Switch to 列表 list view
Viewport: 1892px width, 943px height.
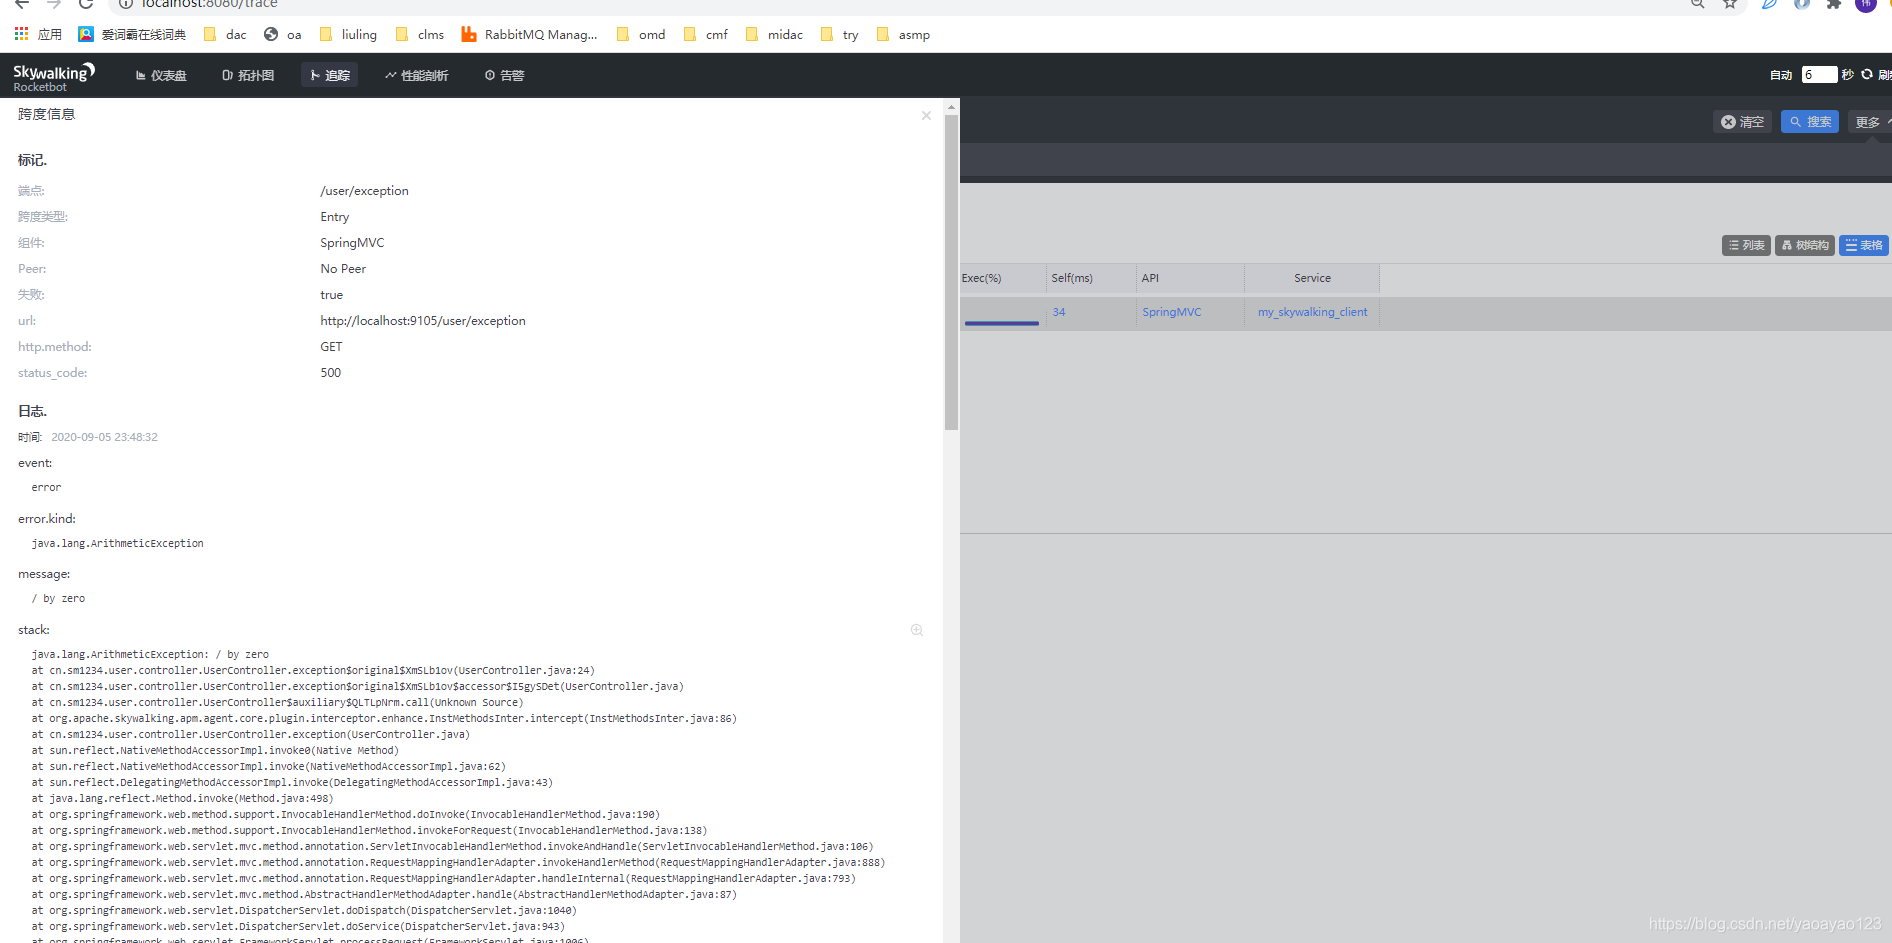coord(1746,245)
